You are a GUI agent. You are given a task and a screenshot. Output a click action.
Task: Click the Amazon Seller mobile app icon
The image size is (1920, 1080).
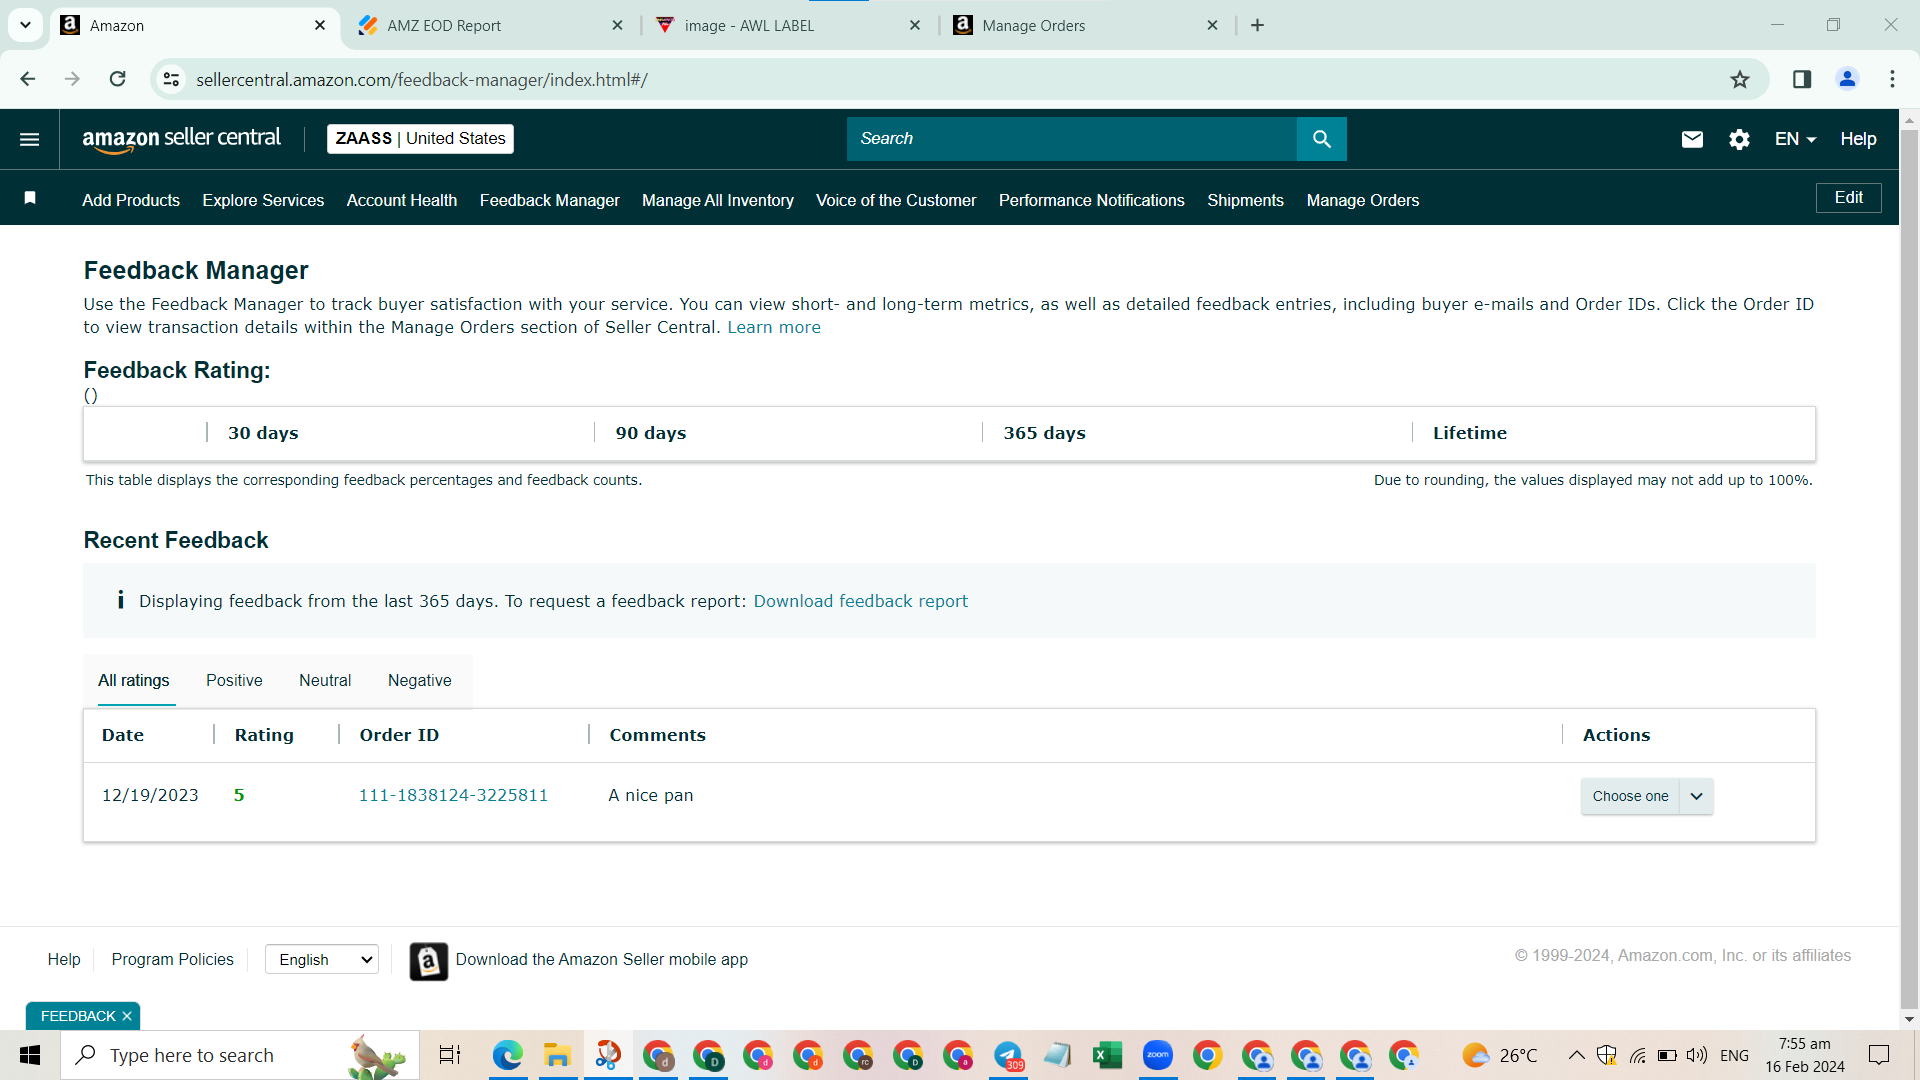coord(429,961)
